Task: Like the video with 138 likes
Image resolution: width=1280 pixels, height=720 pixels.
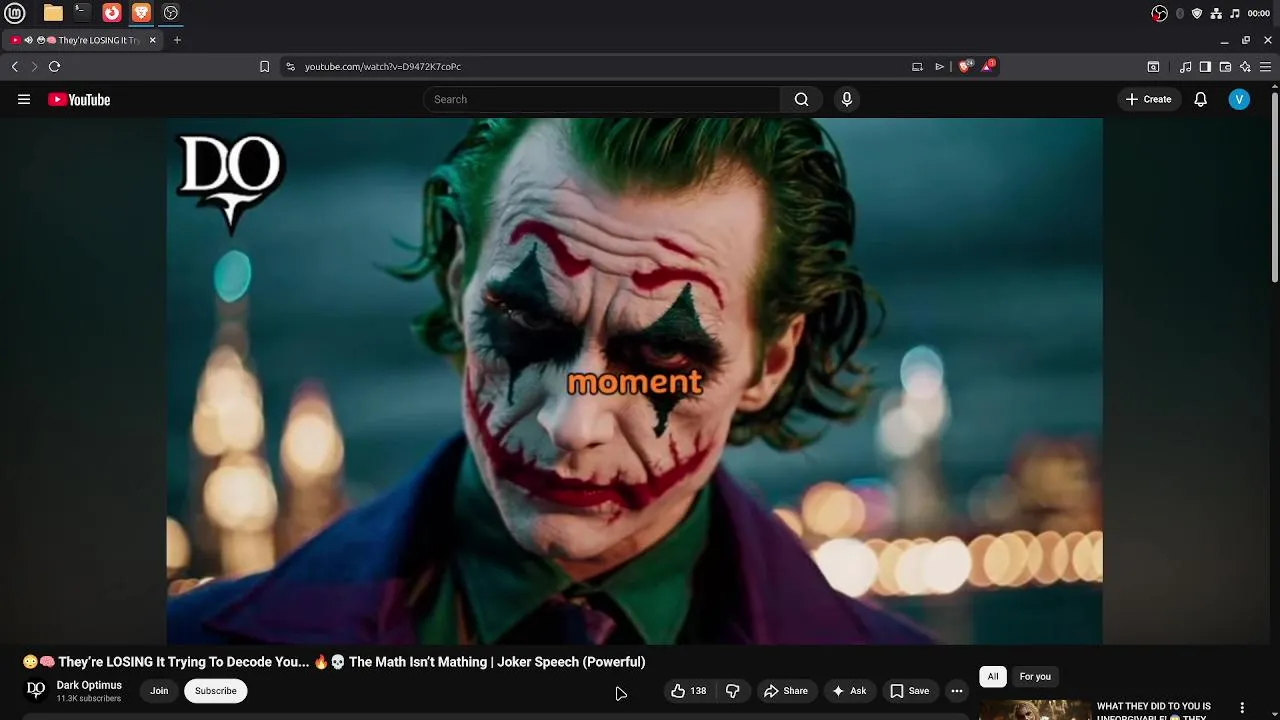Action: point(688,691)
